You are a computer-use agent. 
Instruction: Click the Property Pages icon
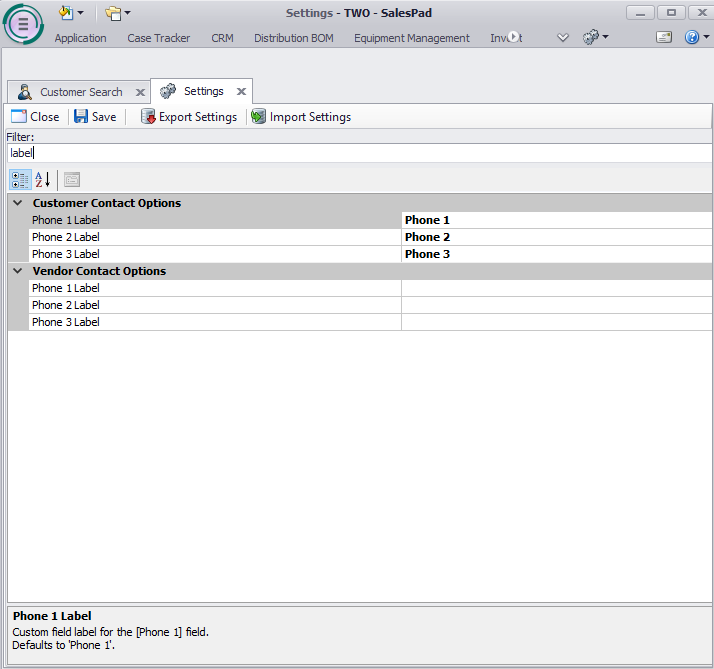pyautogui.click(x=72, y=180)
